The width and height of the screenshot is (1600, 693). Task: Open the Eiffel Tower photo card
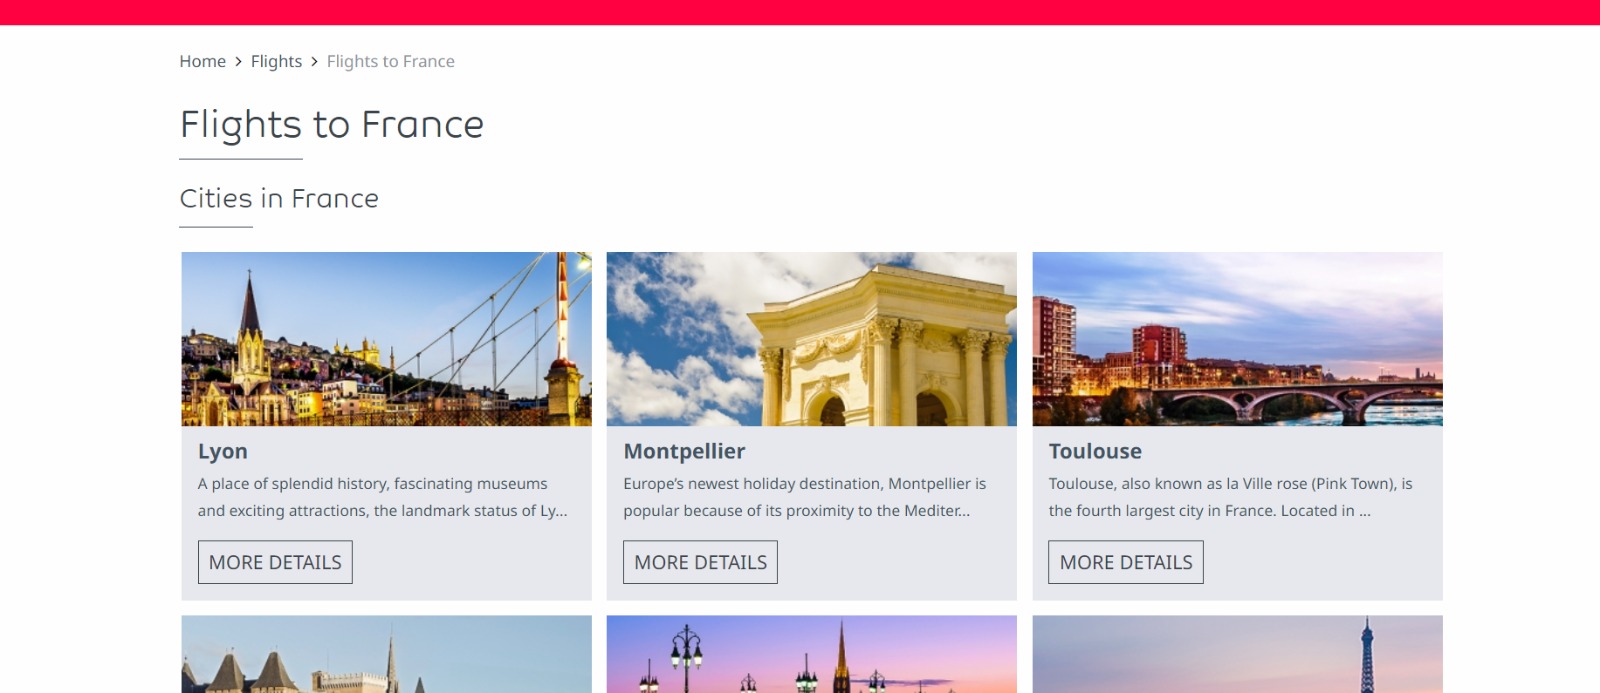[x=1238, y=654]
